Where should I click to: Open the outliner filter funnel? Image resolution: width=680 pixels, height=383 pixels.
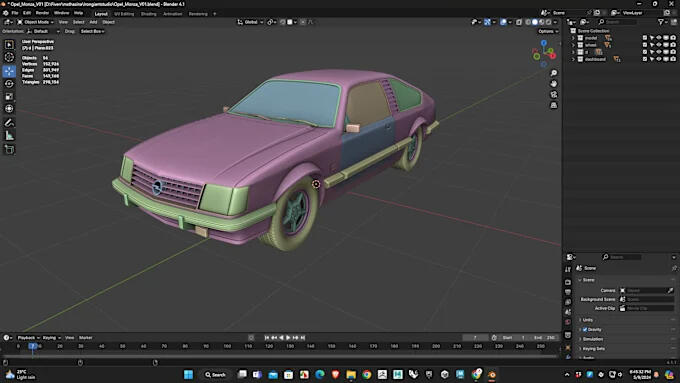660,22
